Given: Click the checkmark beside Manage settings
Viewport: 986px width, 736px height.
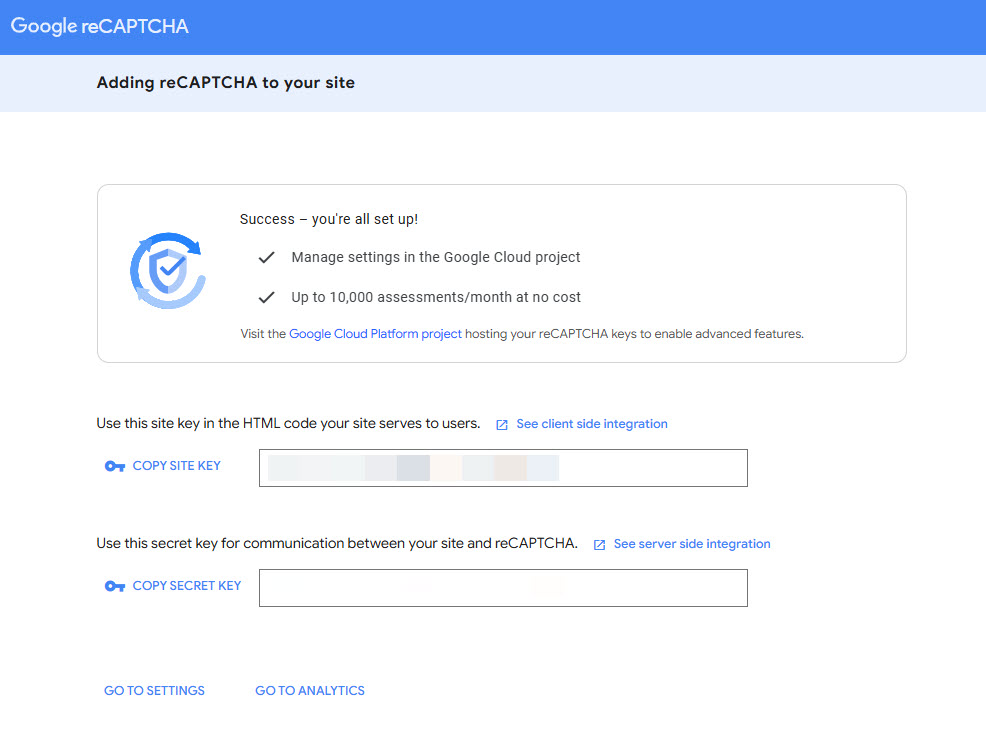Looking at the screenshot, I should (266, 257).
